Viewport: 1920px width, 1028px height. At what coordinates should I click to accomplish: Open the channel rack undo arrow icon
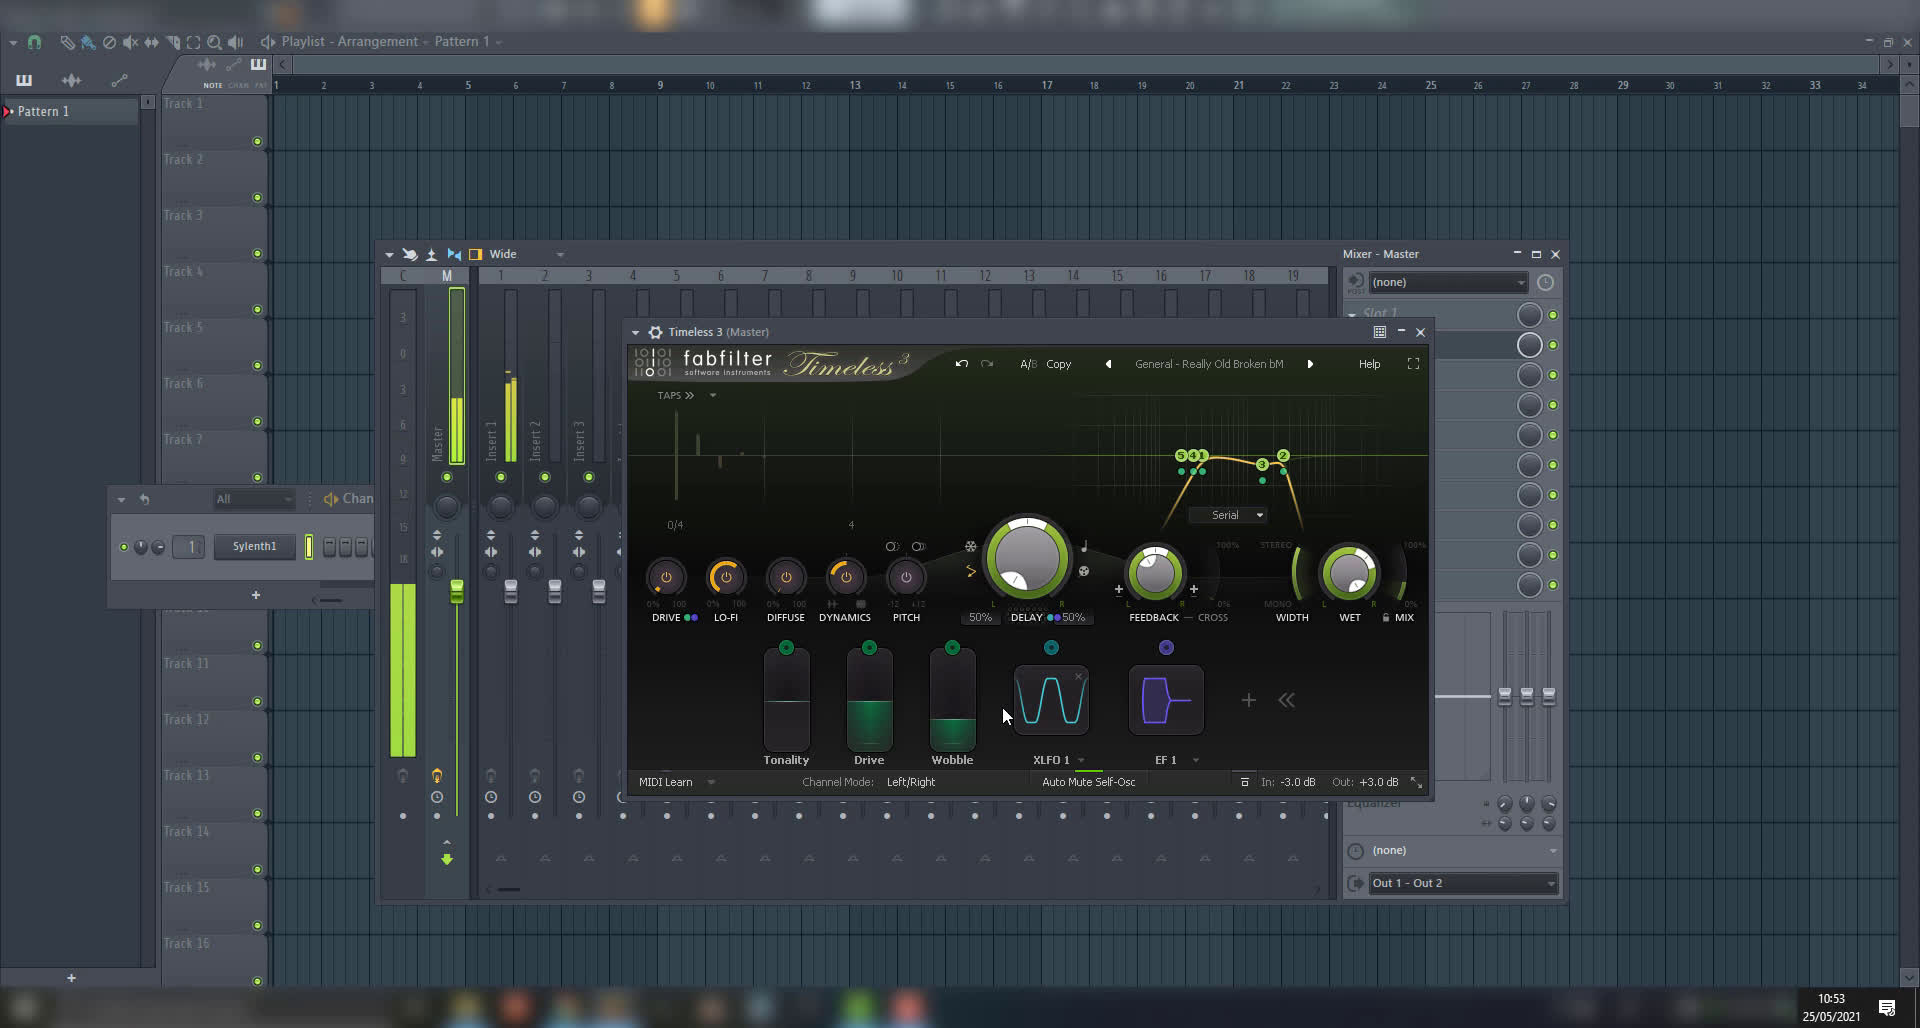point(144,499)
